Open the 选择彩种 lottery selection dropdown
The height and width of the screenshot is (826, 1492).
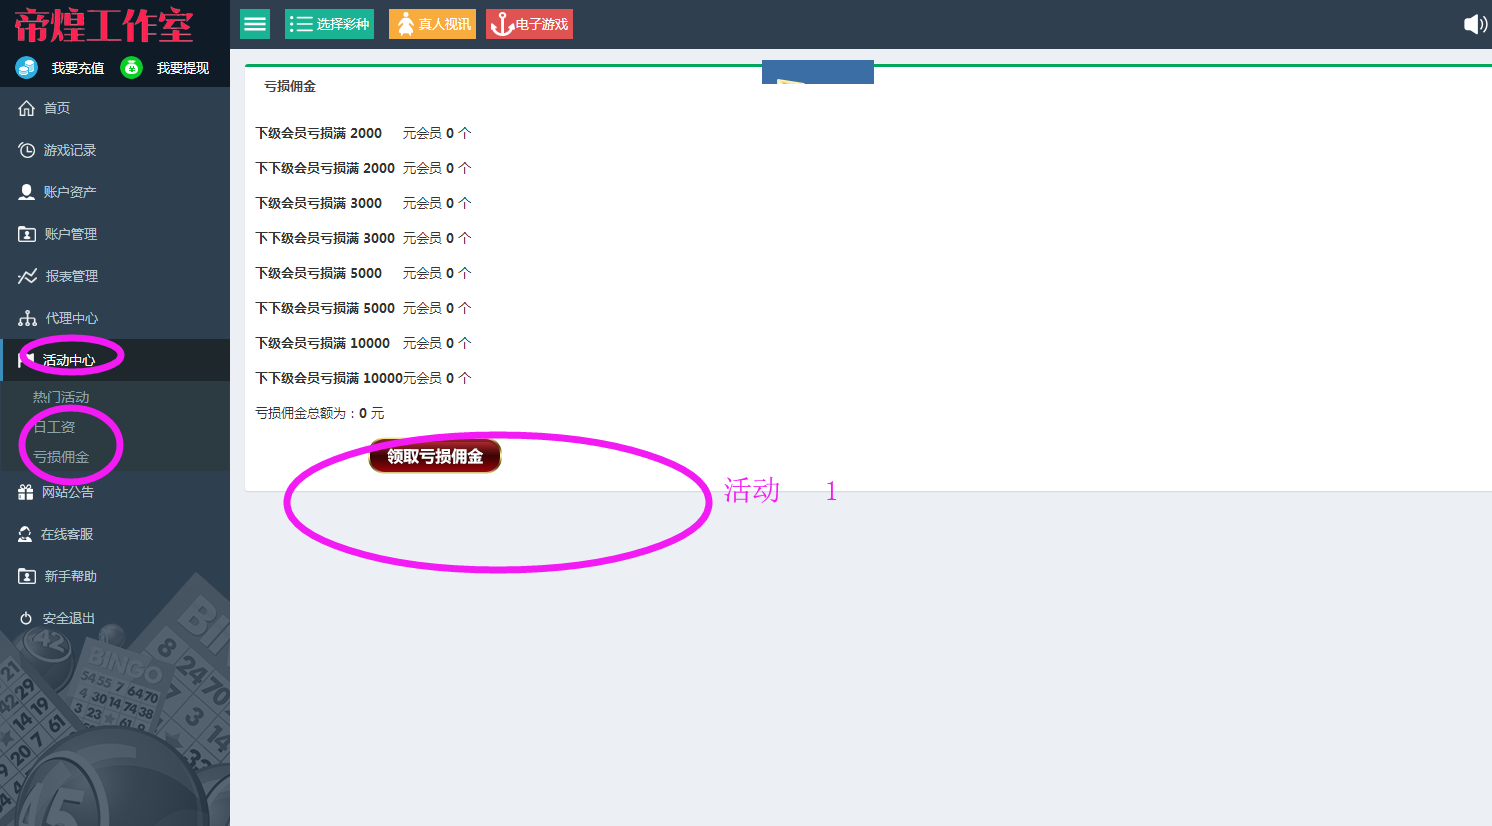coord(329,24)
